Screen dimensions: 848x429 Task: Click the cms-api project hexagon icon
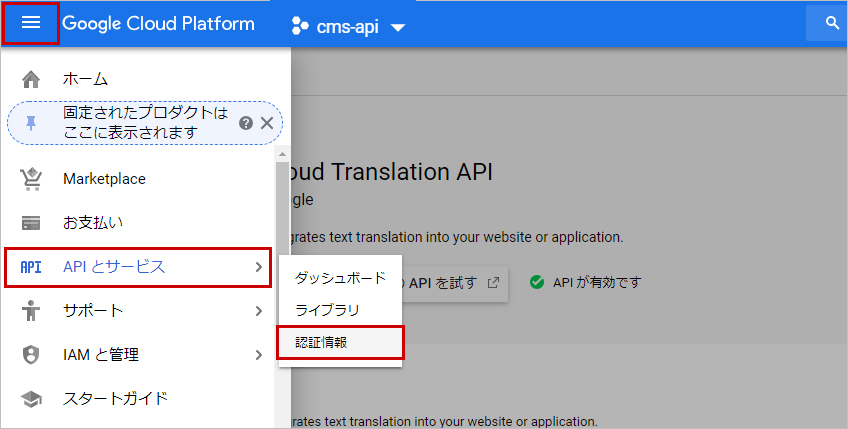[x=300, y=25]
